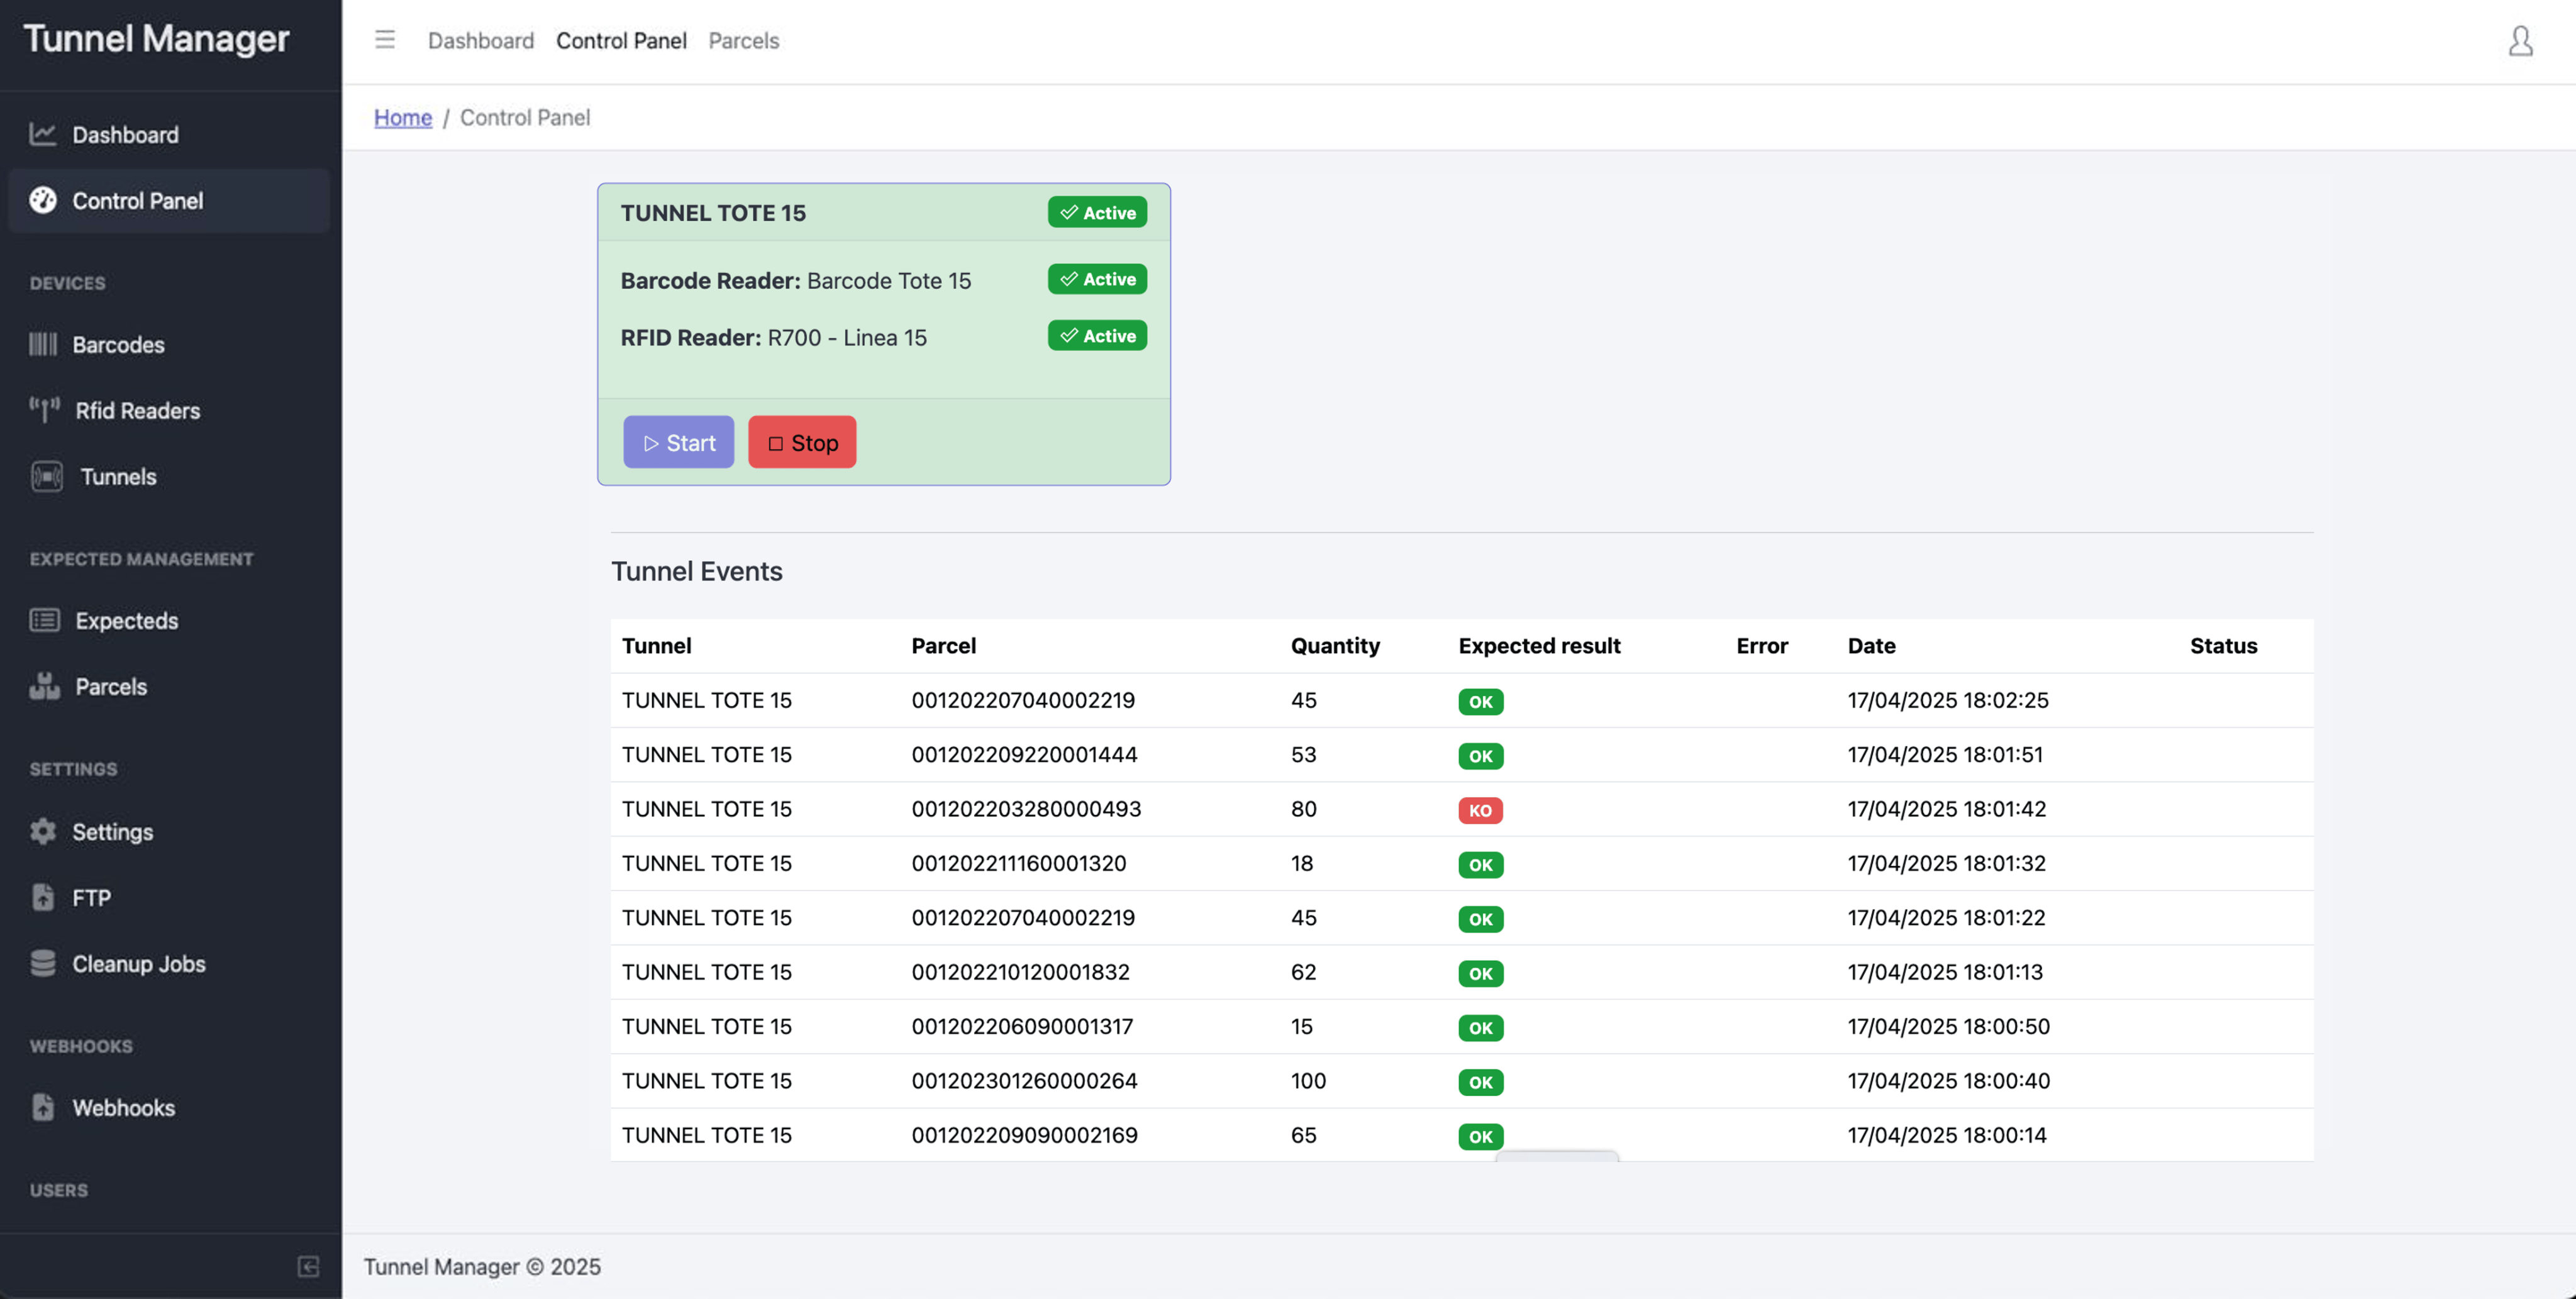This screenshot has width=2576, height=1299.
Task: Start the TUNNEL TOTE 15 tunnel
Action: (x=679, y=442)
